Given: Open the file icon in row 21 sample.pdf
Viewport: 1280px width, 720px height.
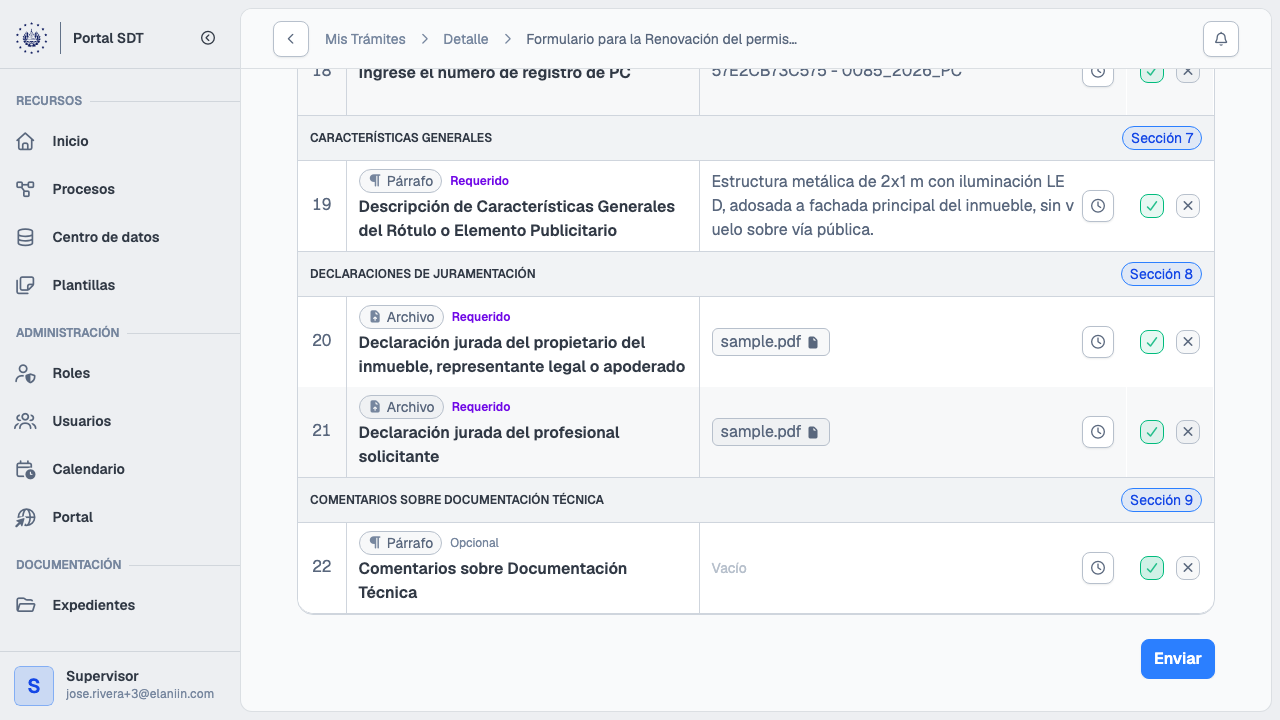Looking at the screenshot, I should coord(813,432).
